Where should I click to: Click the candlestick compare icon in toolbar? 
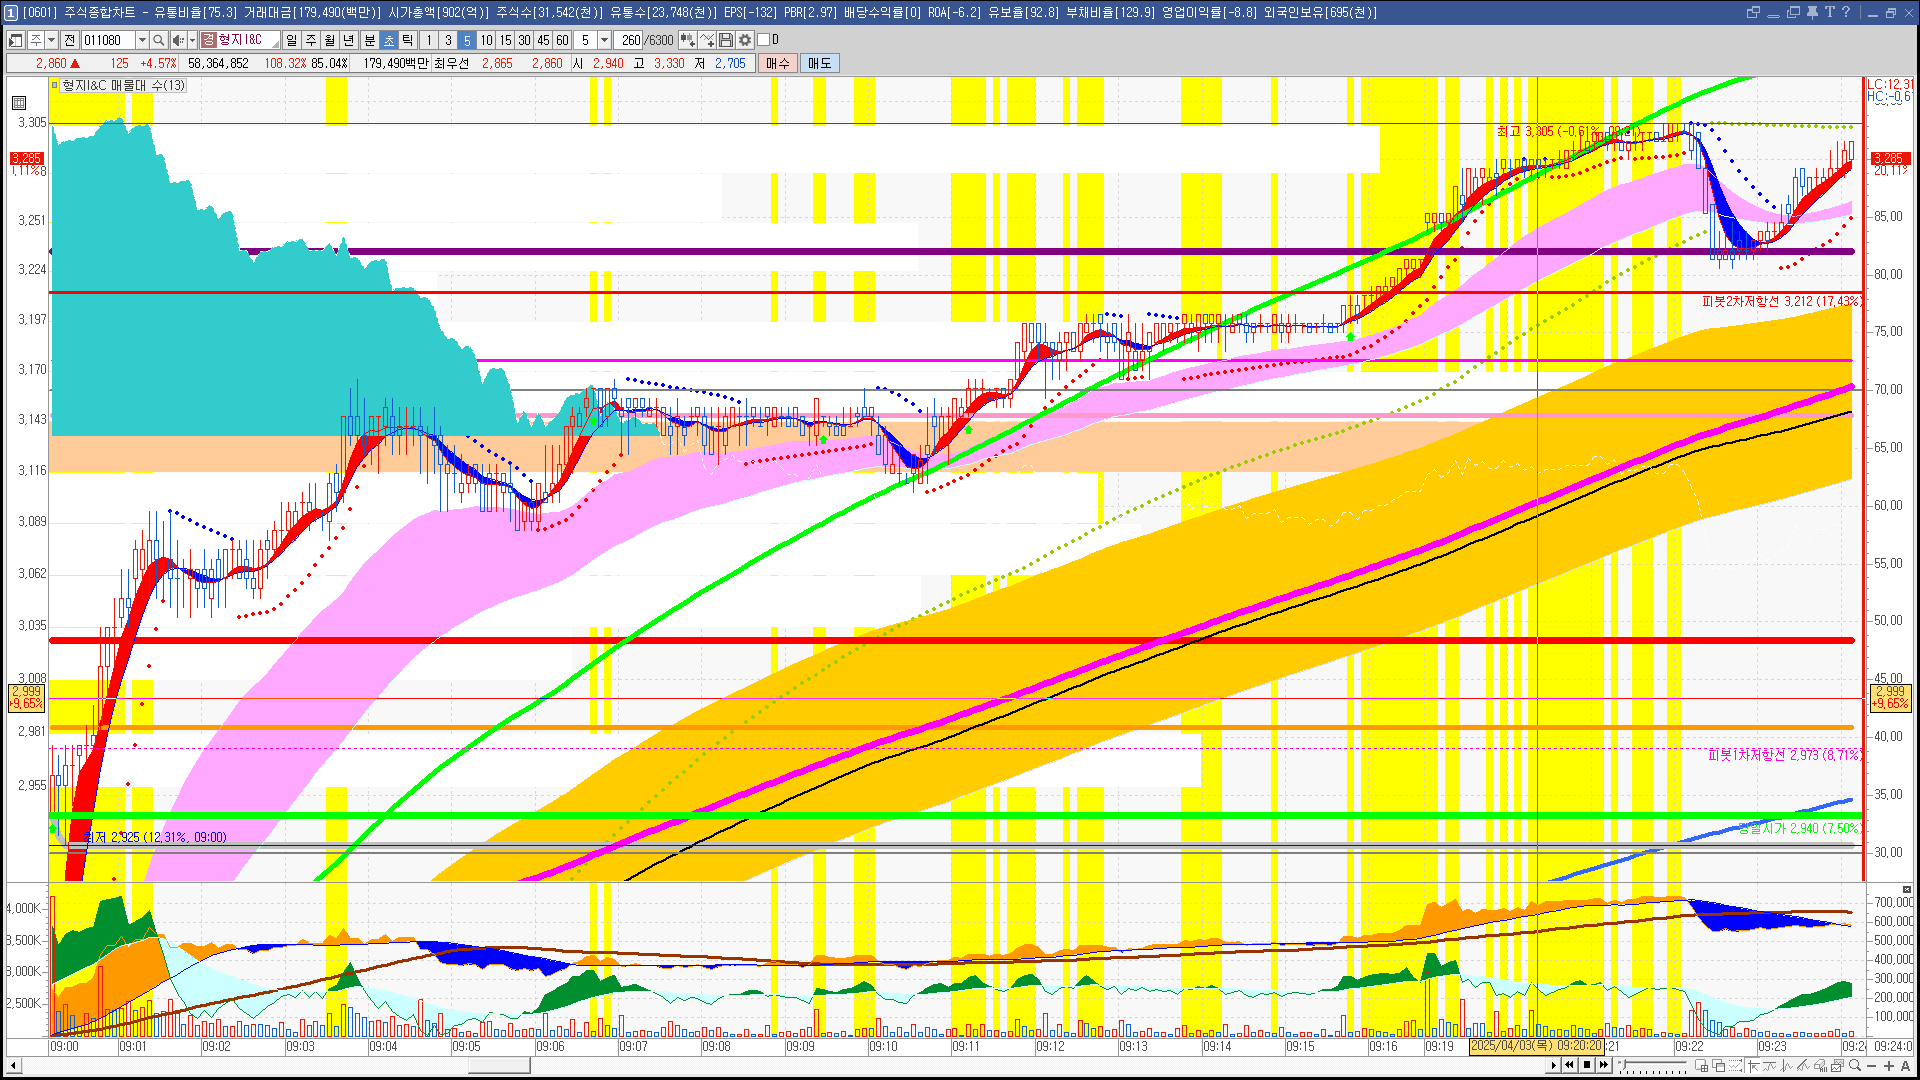(x=688, y=40)
